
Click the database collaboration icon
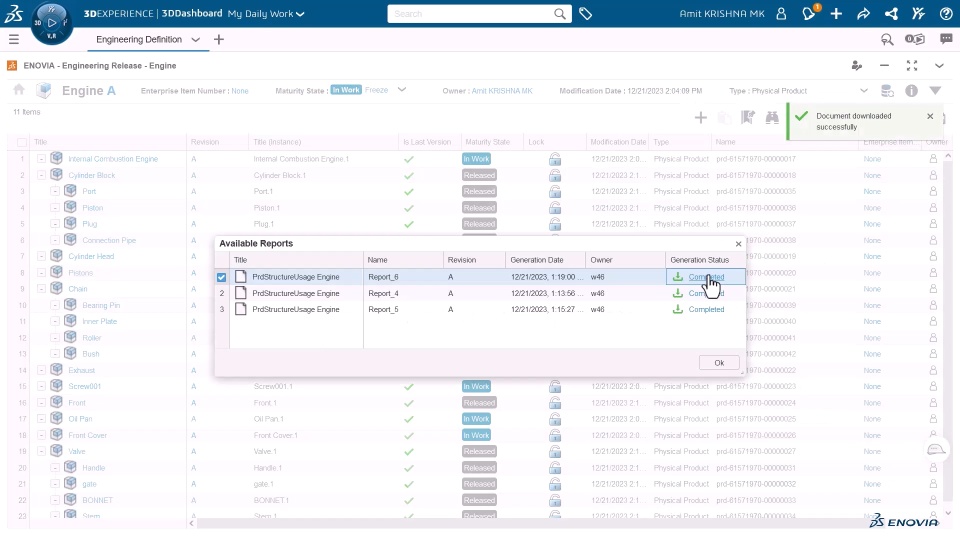pyautogui.click(x=887, y=91)
